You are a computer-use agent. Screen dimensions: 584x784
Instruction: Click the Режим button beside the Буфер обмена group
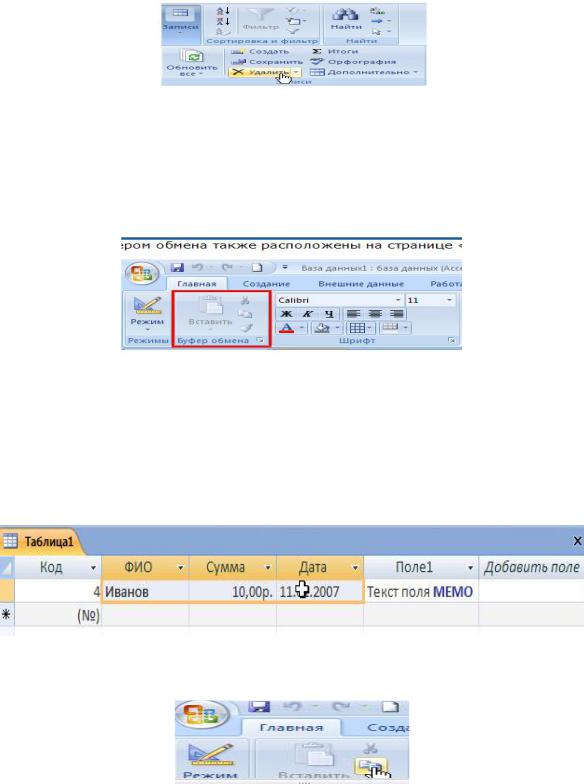coord(147,314)
